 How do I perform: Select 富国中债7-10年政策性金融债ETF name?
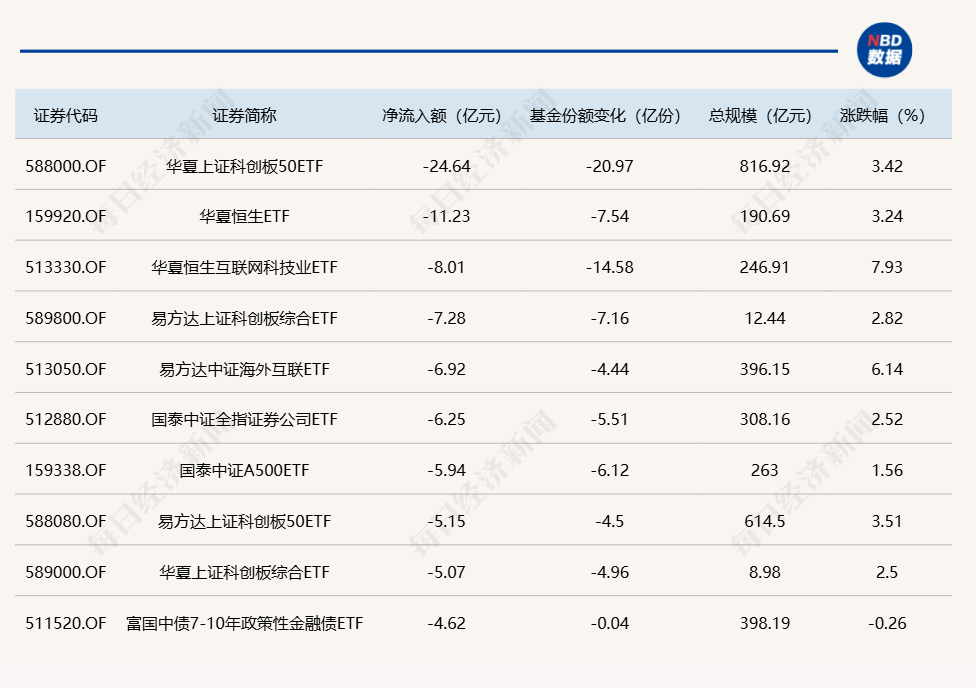pos(244,623)
